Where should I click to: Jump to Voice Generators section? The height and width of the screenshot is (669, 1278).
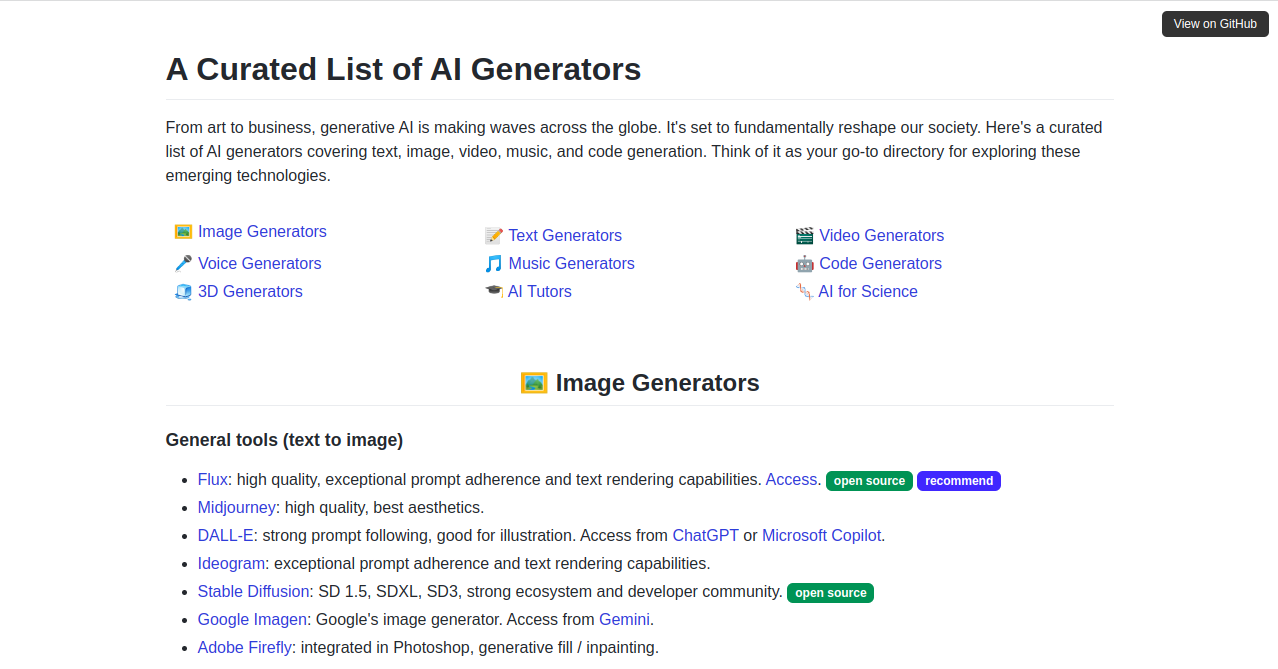pyautogui.click(x=260, y=264)
